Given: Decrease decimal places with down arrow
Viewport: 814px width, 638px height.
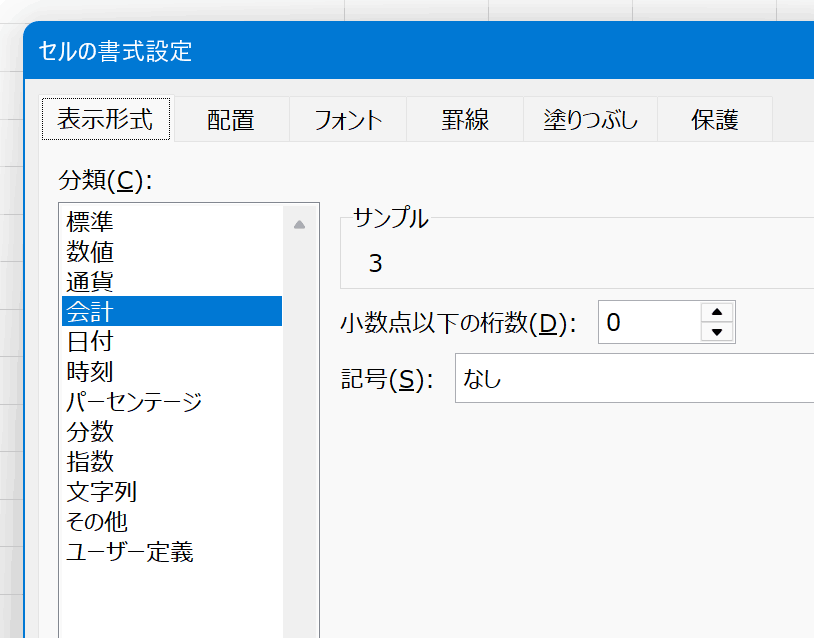Looking at the screenshot, I should pyautogui.click(x=717, y=332).
